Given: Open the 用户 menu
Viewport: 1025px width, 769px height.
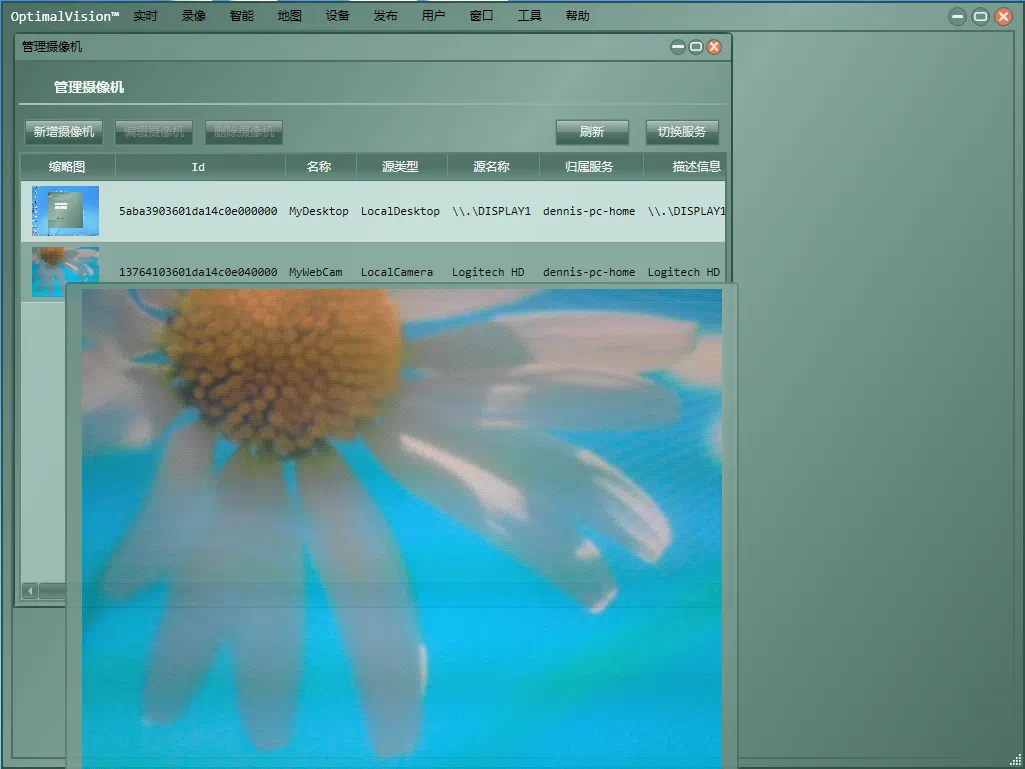Looking at the screenshot, I should pyautogui.click(x=433, y=16).
